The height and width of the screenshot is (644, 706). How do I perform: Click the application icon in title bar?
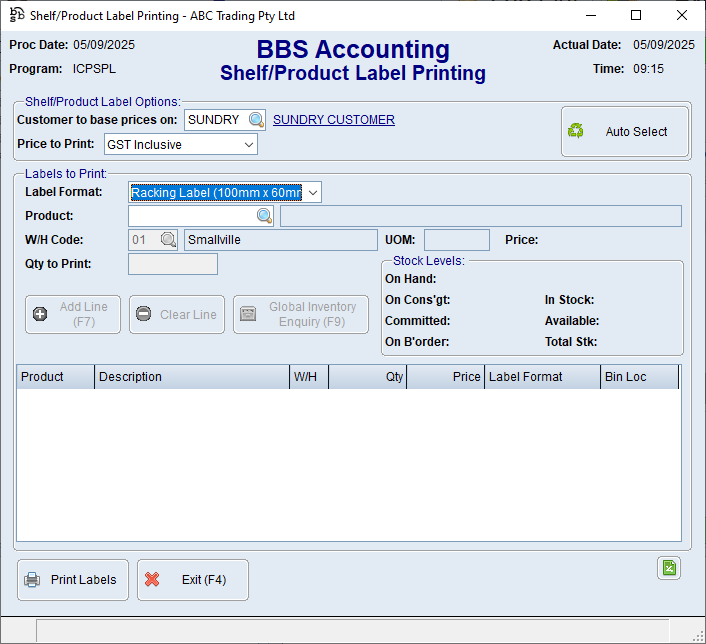16,15
